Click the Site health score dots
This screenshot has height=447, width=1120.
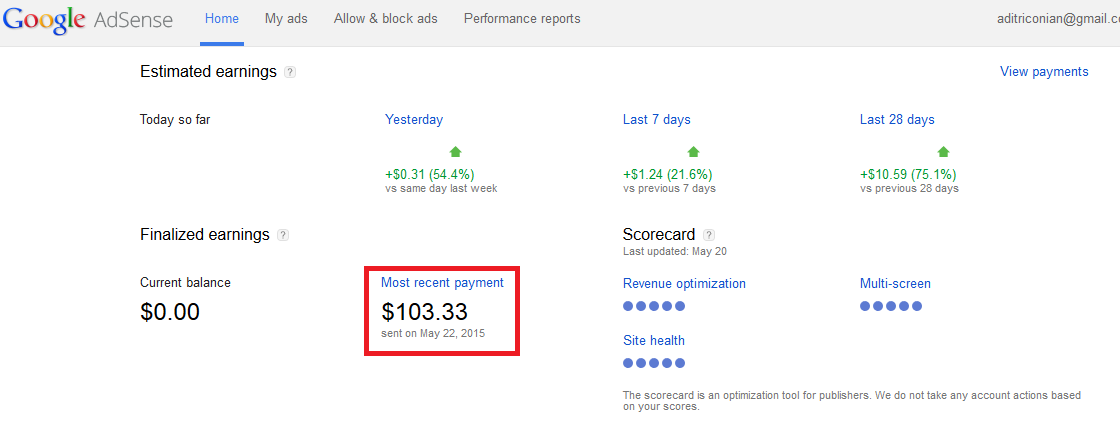pyautogui.click(x=654, y=363)
